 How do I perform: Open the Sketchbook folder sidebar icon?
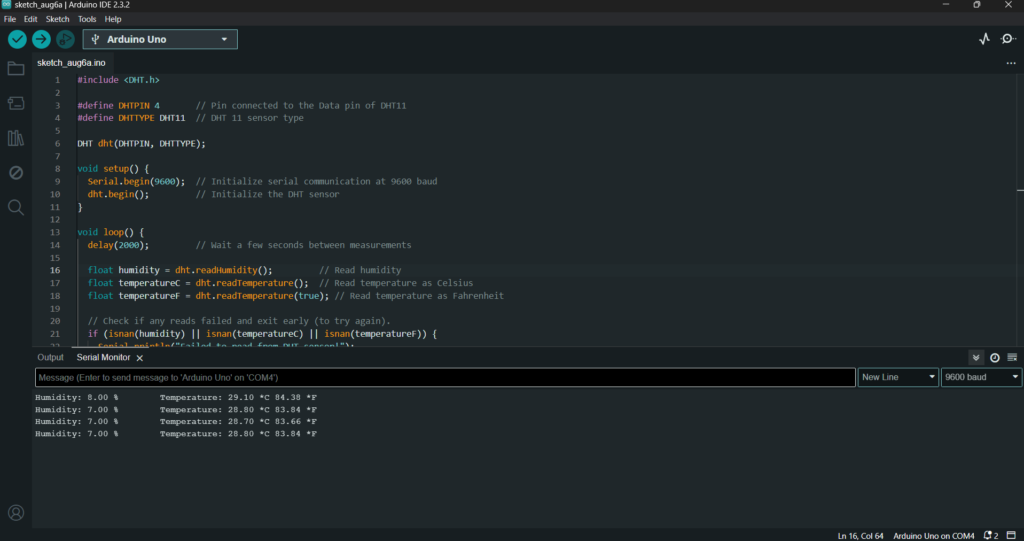pyautogui.click(x=16, y=69)
